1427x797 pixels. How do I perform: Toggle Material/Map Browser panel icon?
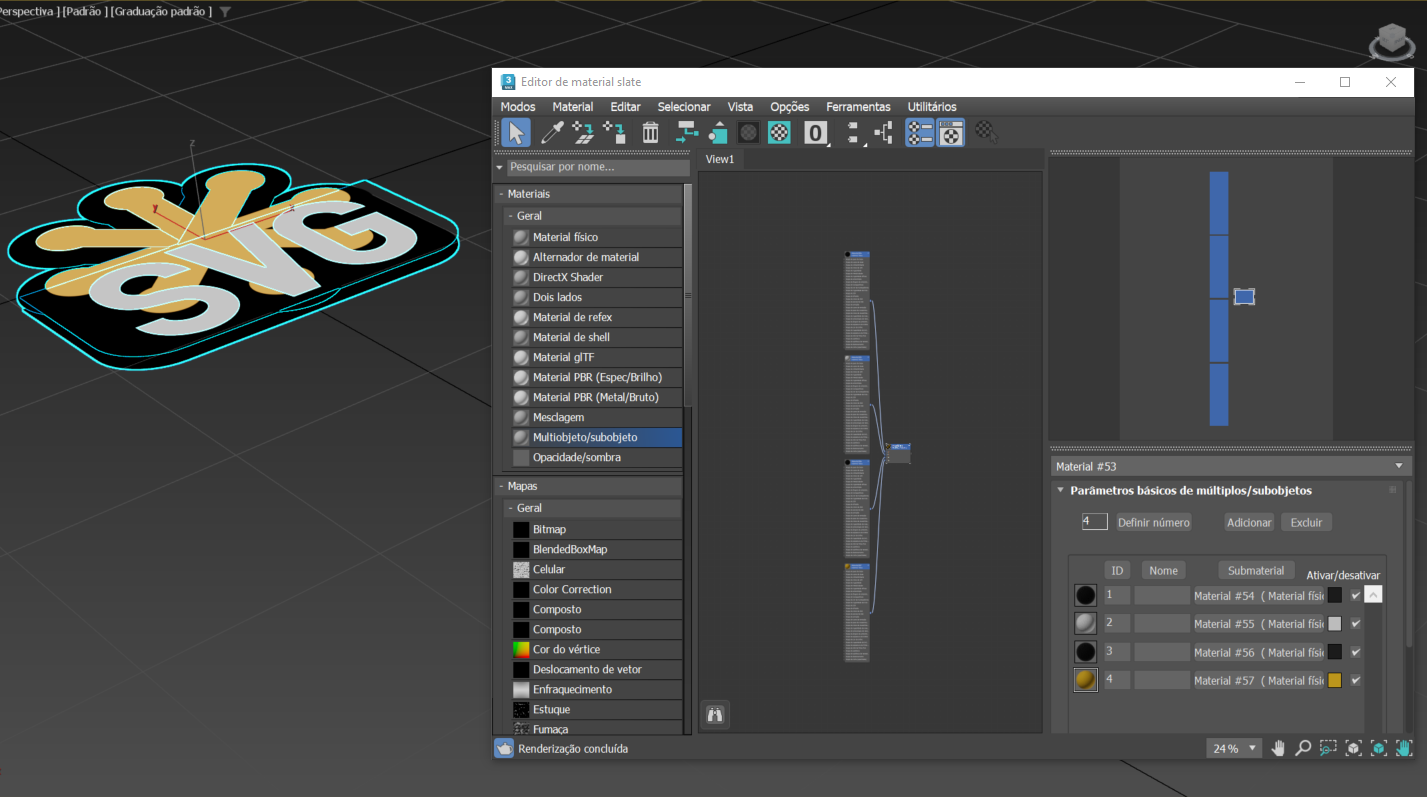(x=920, y=132)
